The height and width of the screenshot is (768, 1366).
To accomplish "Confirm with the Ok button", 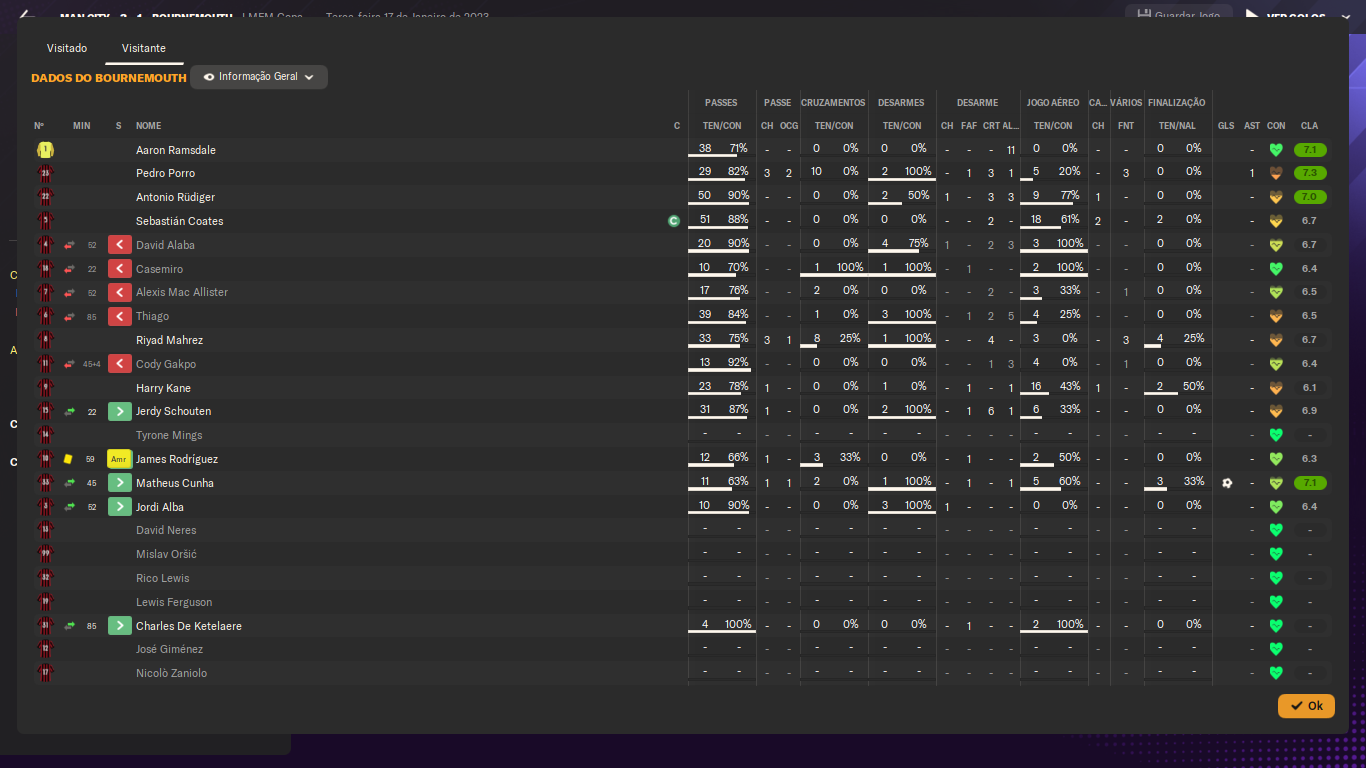I will point(1306,706).
